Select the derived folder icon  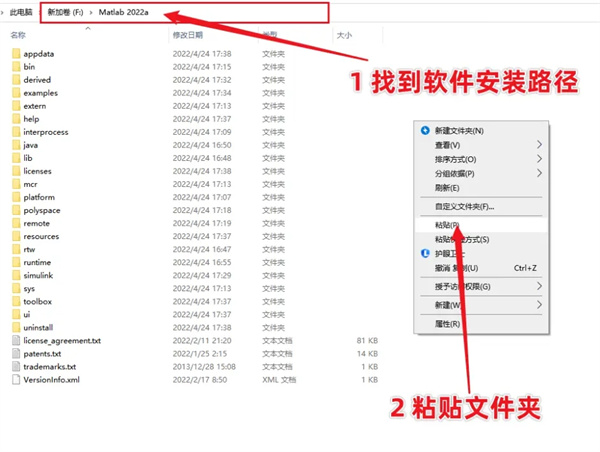click(16, 80)
